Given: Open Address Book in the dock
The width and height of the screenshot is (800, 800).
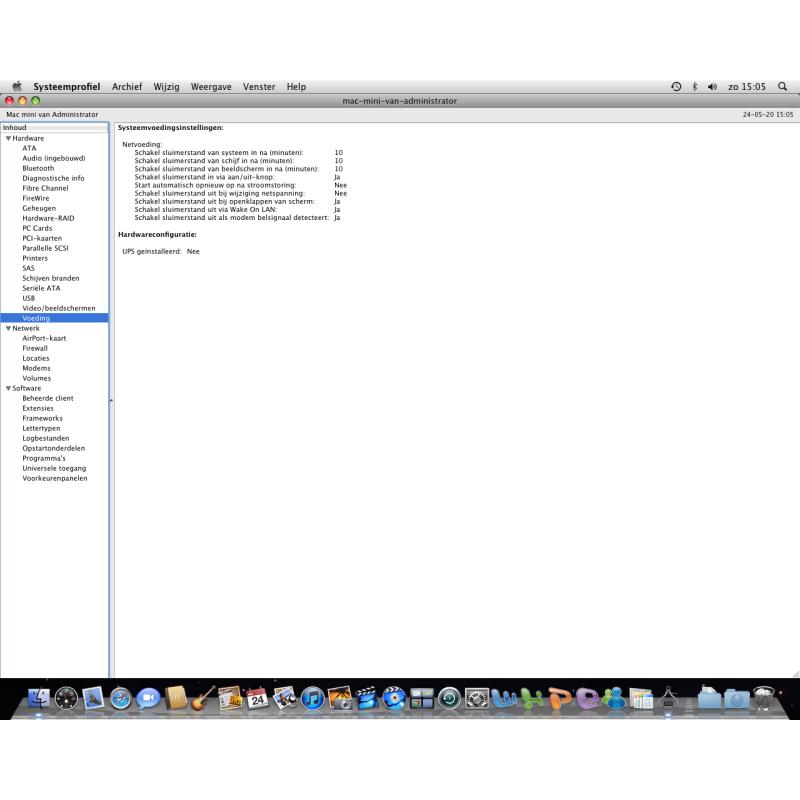Looking at the screenshot, I should point(176,698).
